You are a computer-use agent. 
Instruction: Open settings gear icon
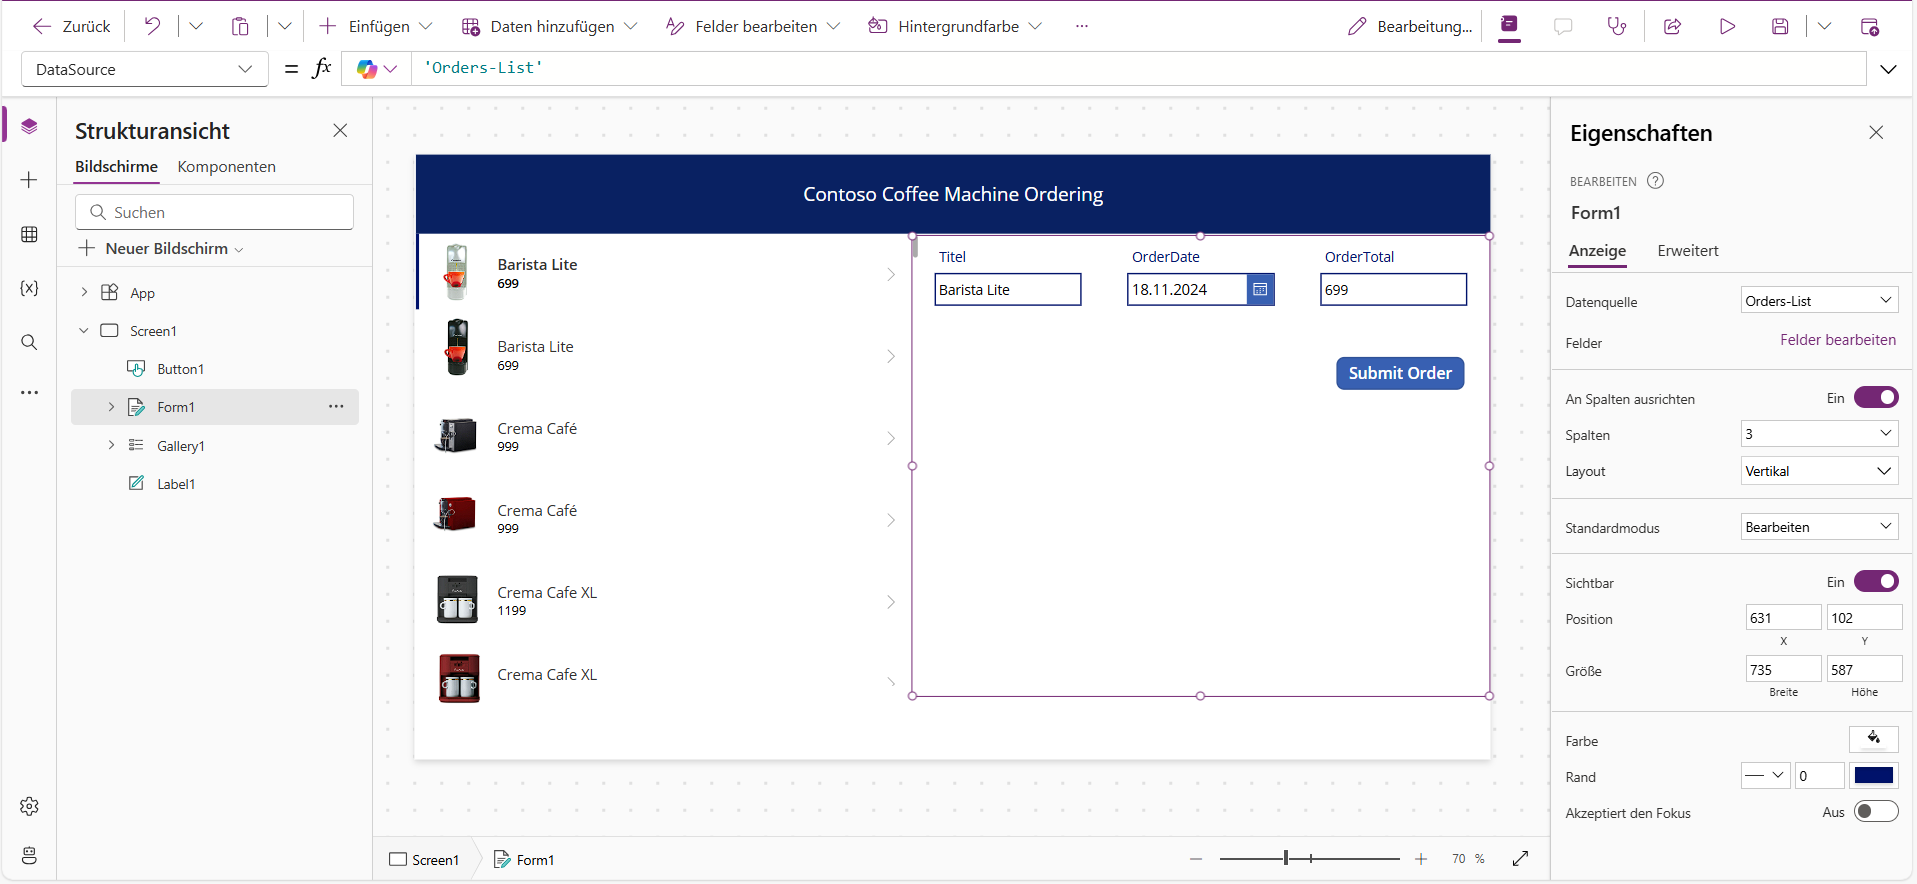(x=29, y=806)
